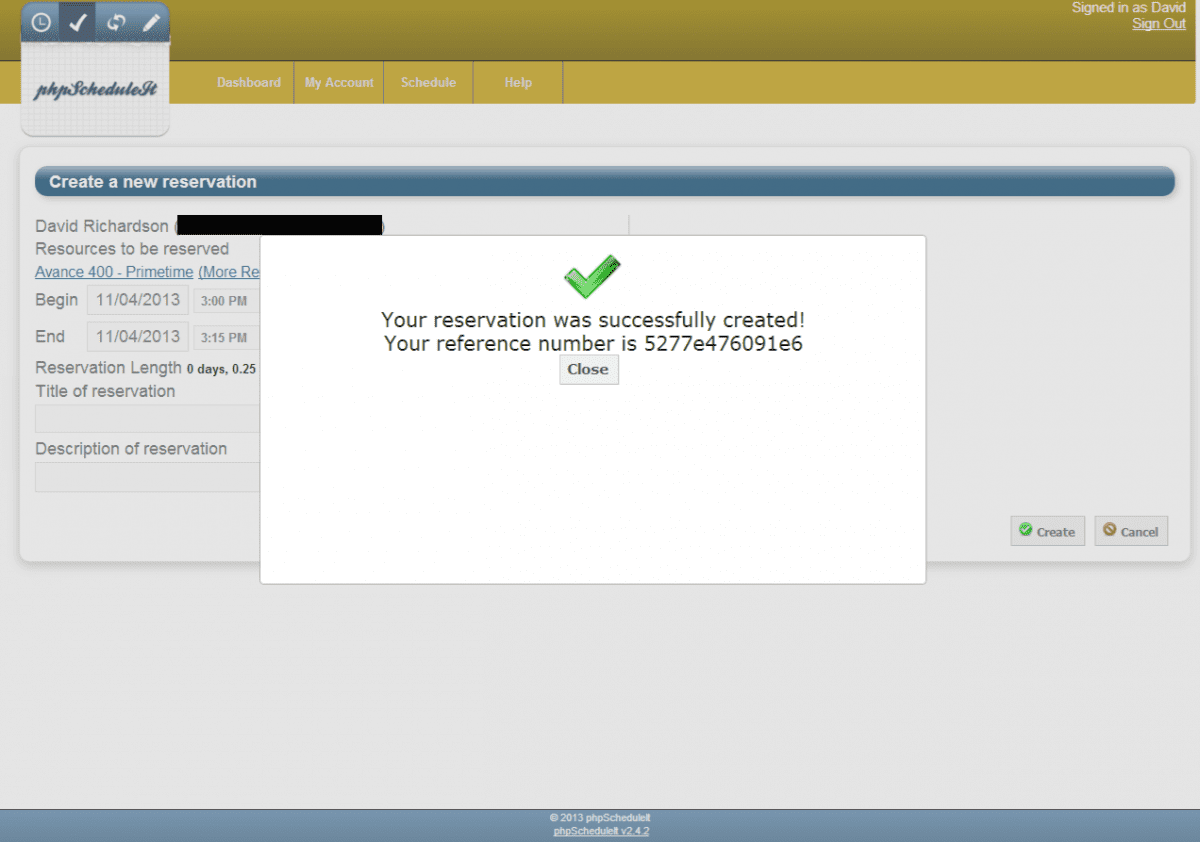Sign out of David's account

pyautogui.click(x=1158, y=24)
